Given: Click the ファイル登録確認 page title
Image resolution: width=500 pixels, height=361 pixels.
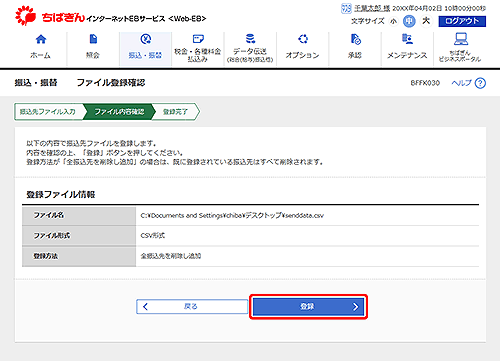Looking at the screenshot, I should 111,83.
